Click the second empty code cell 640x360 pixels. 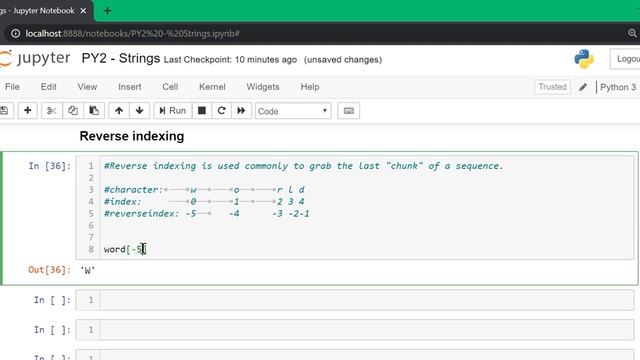pos(367,330)
